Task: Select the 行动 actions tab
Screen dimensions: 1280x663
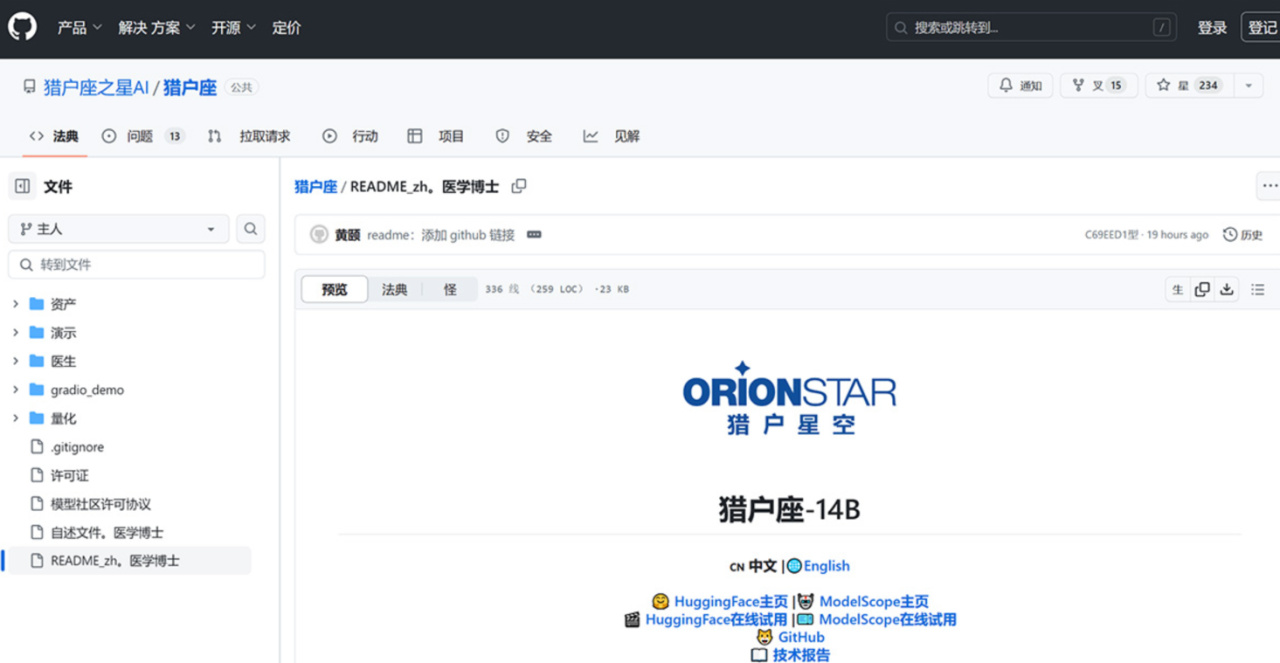Action: (x=350, y=136)
